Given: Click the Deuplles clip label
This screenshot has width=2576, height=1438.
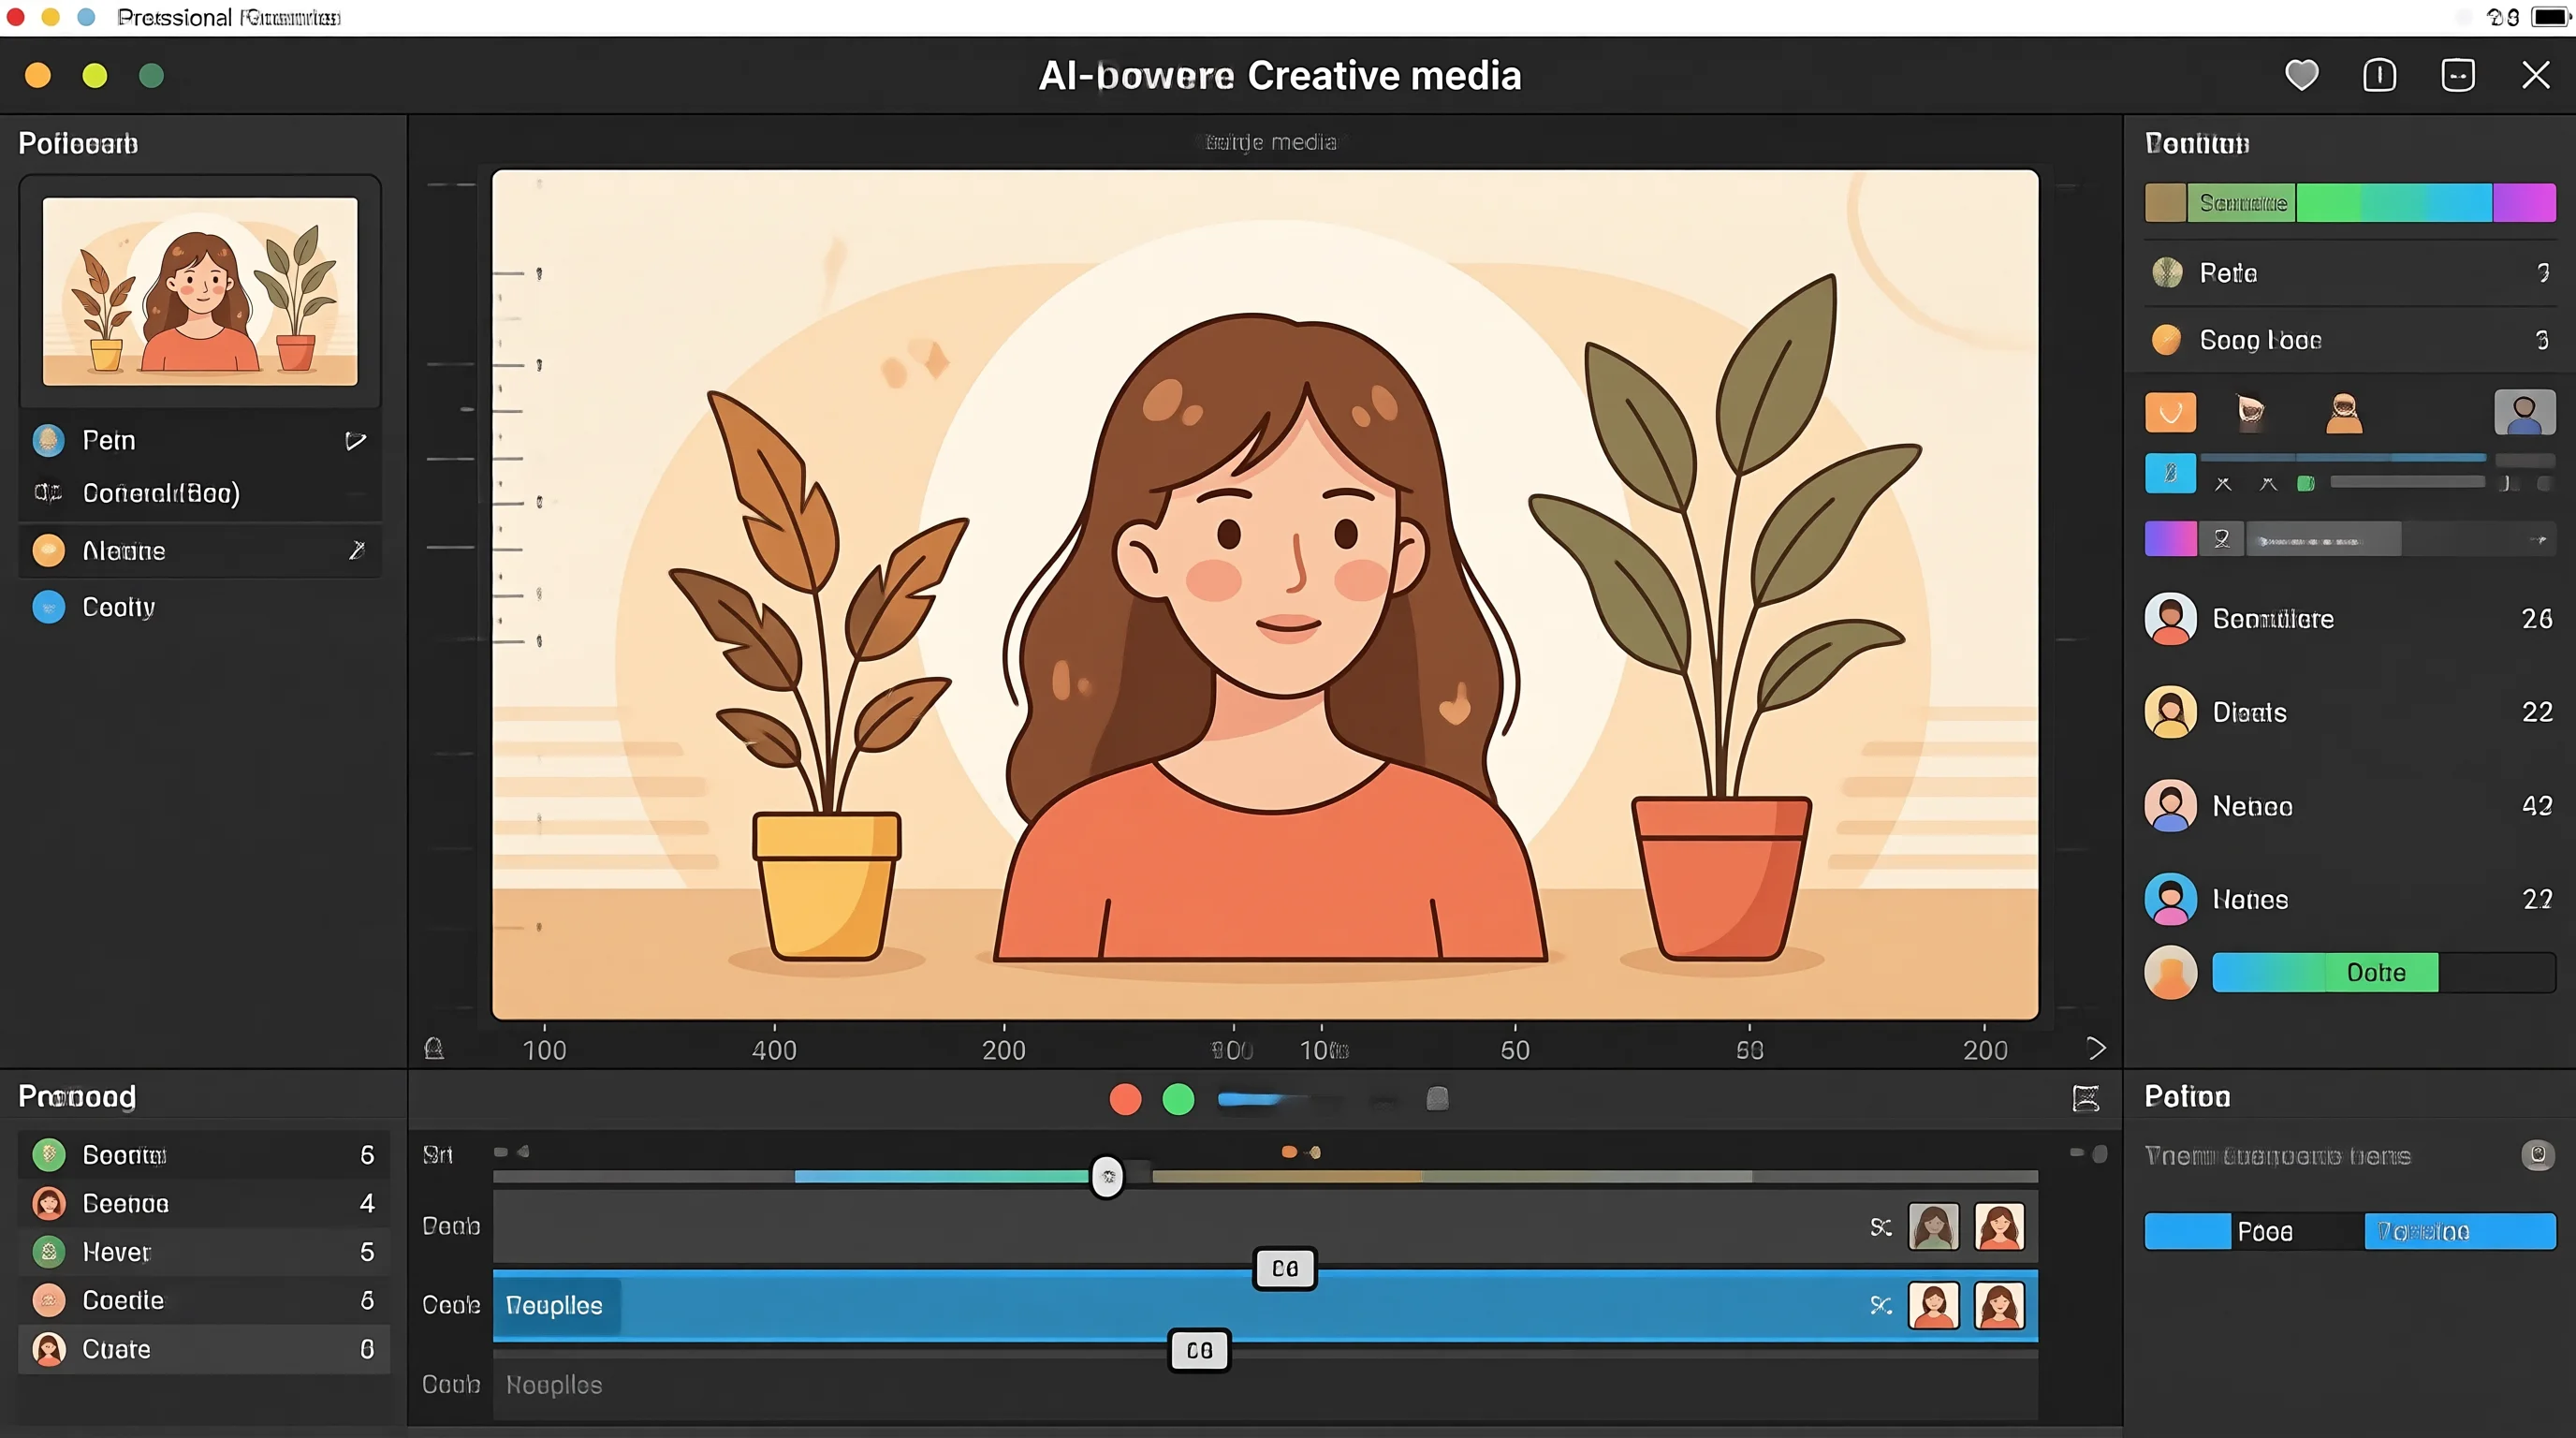Looking at the screenshot, I should tap(554, 1305).
